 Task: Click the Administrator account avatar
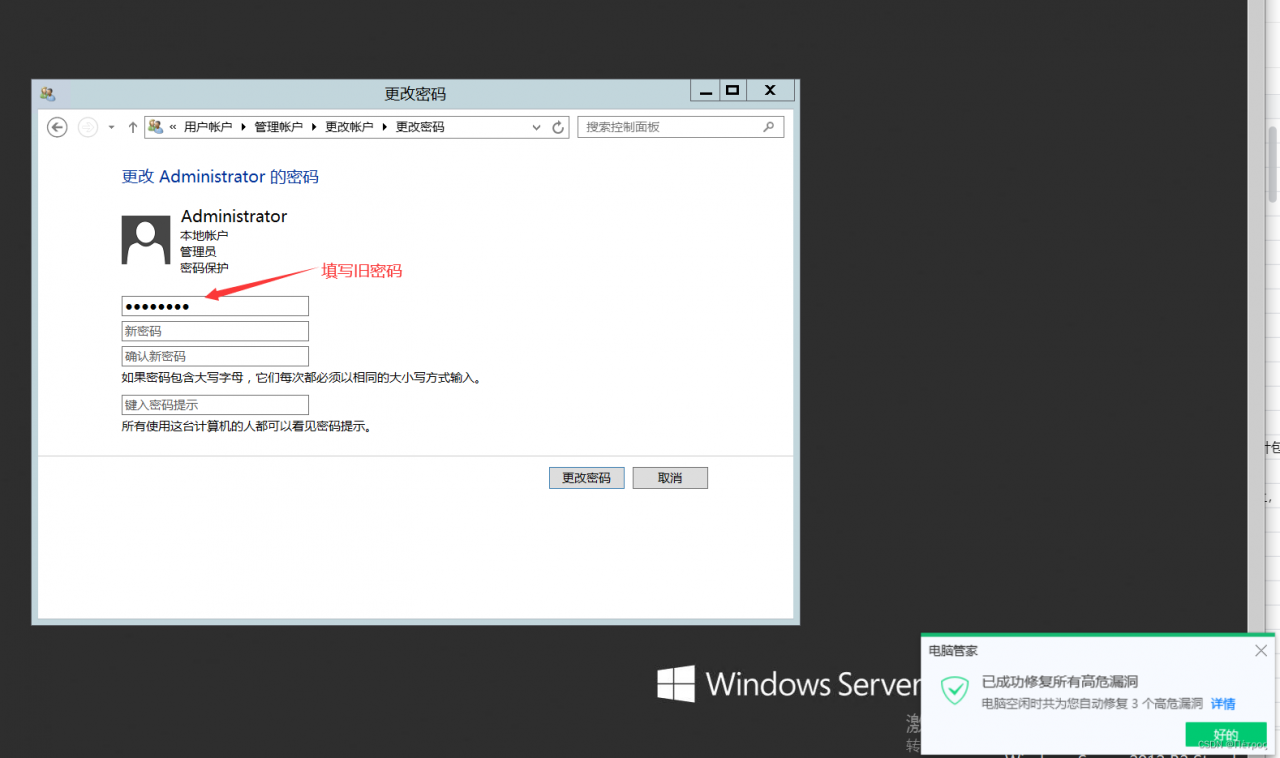pyautogui.click(x=146, y=240)
